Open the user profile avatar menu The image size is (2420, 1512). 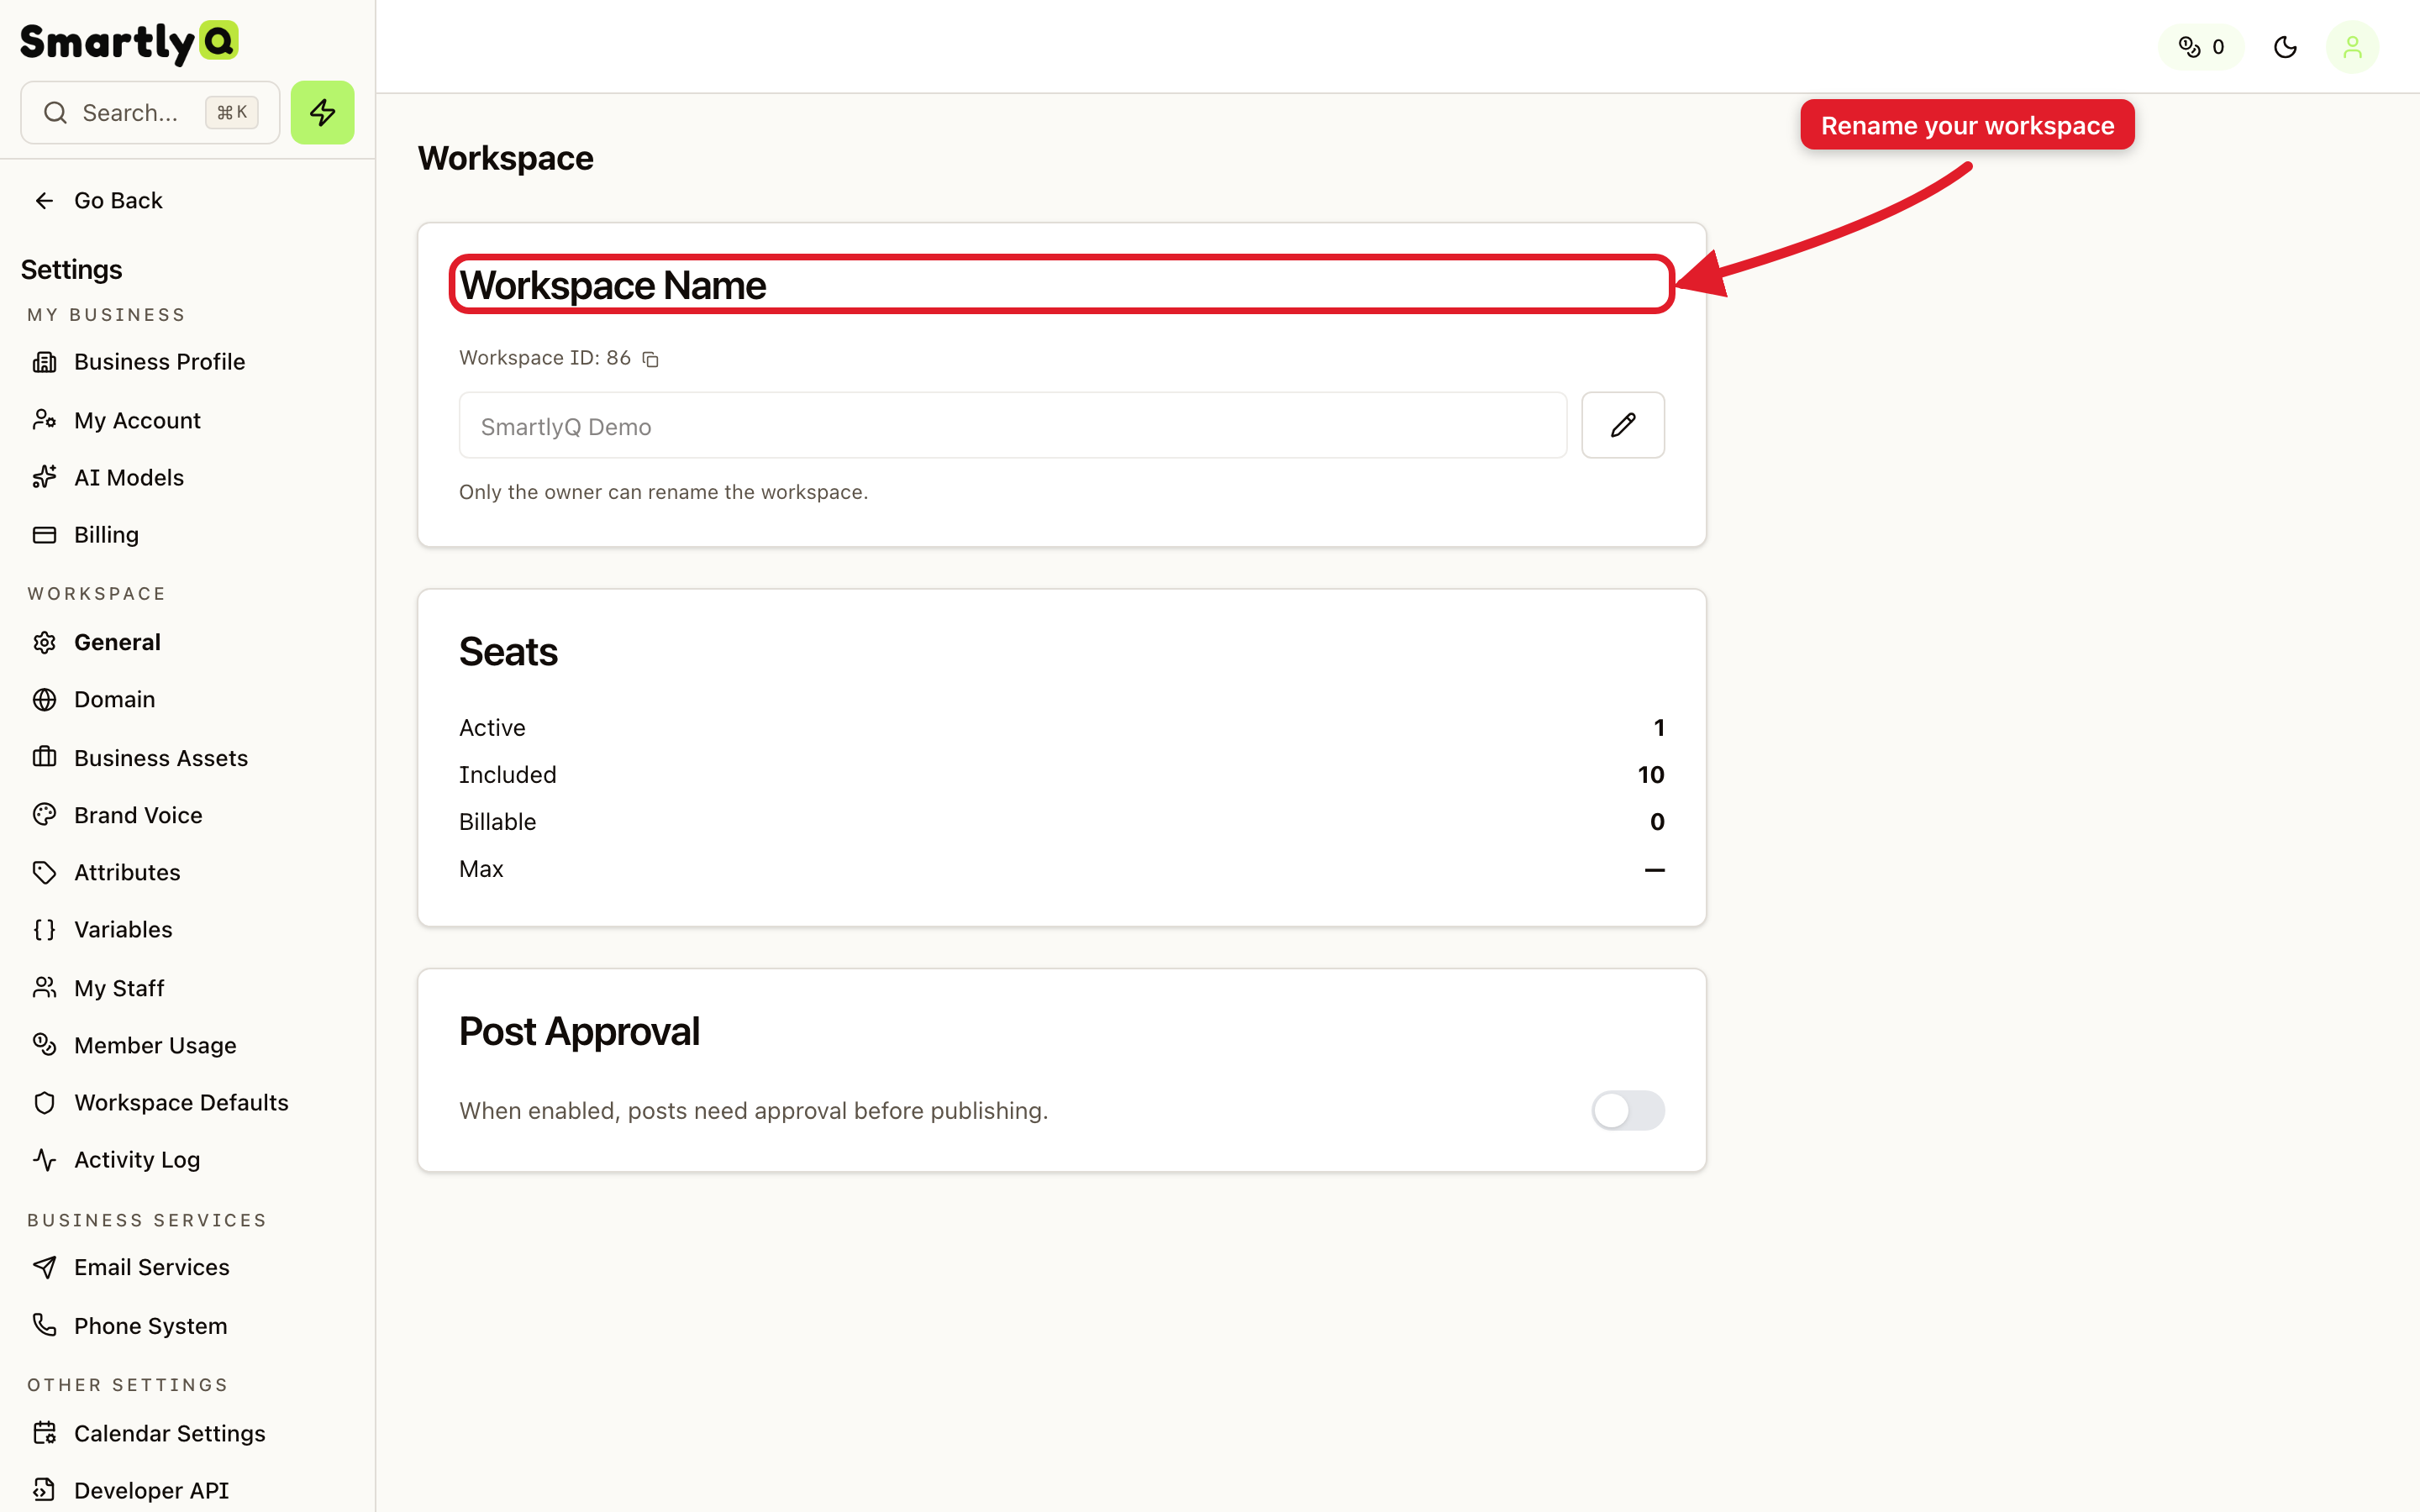[x=2352, y=47]
